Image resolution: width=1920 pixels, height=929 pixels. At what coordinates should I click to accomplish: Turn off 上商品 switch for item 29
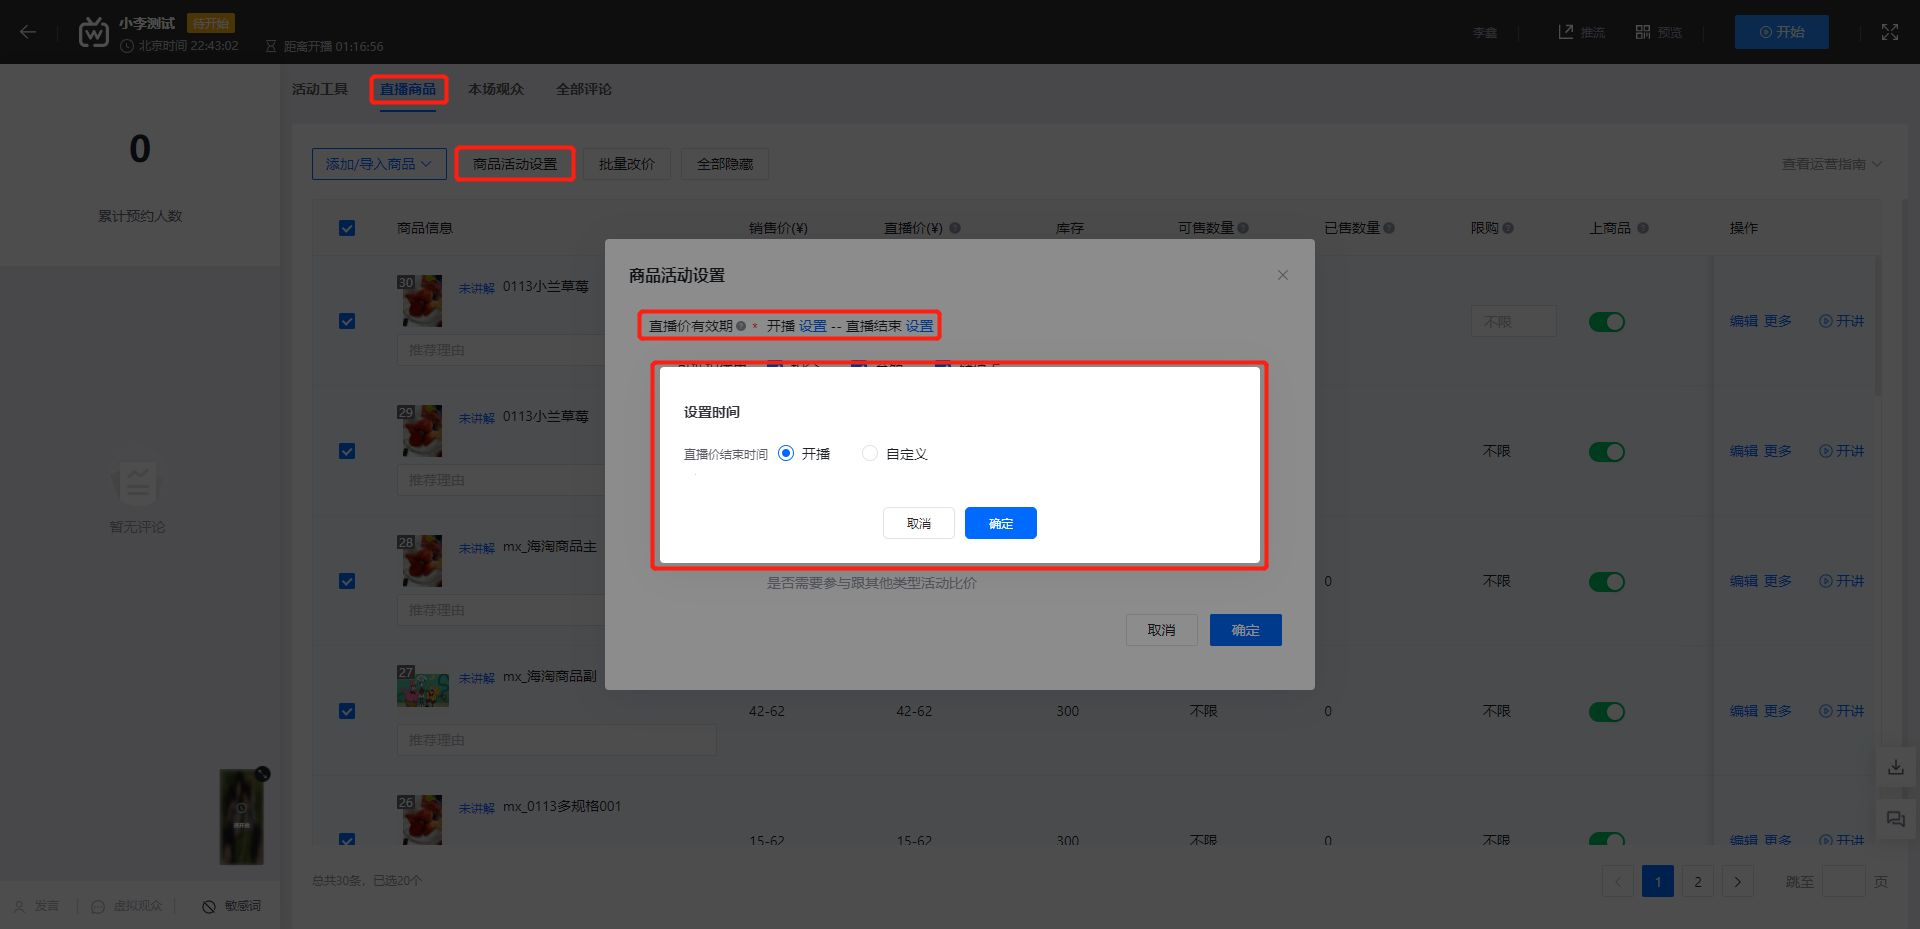pos(1607,452)
